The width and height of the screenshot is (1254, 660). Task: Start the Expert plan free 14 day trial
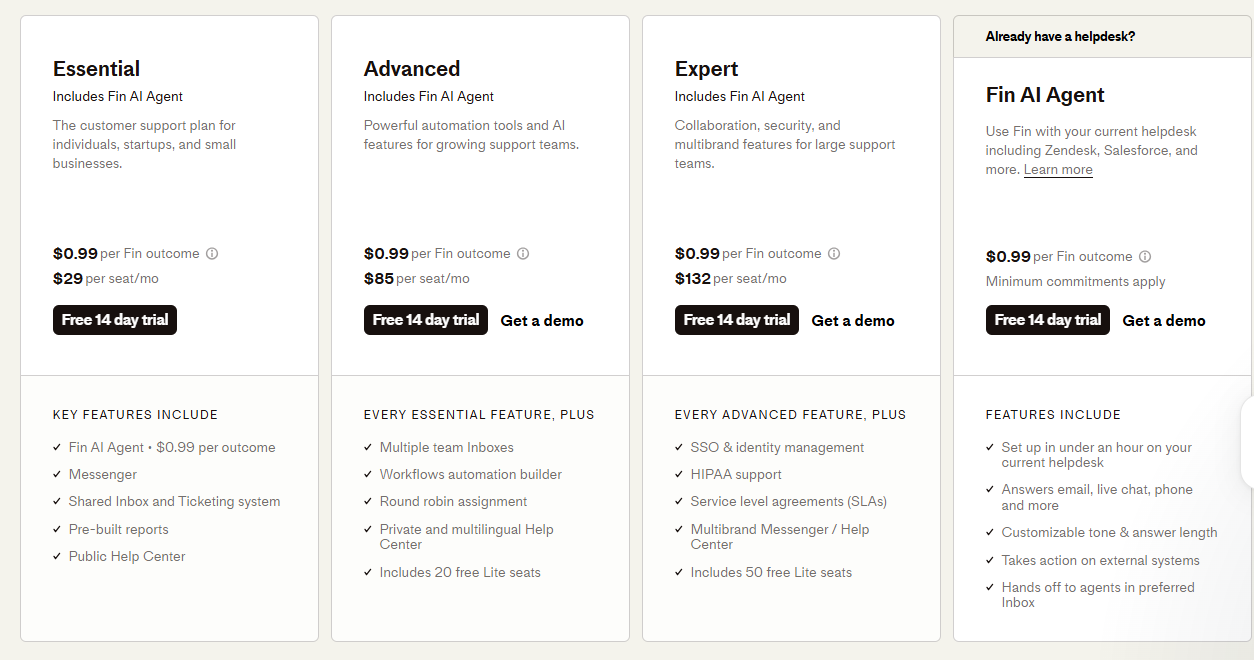pos(737,320)
